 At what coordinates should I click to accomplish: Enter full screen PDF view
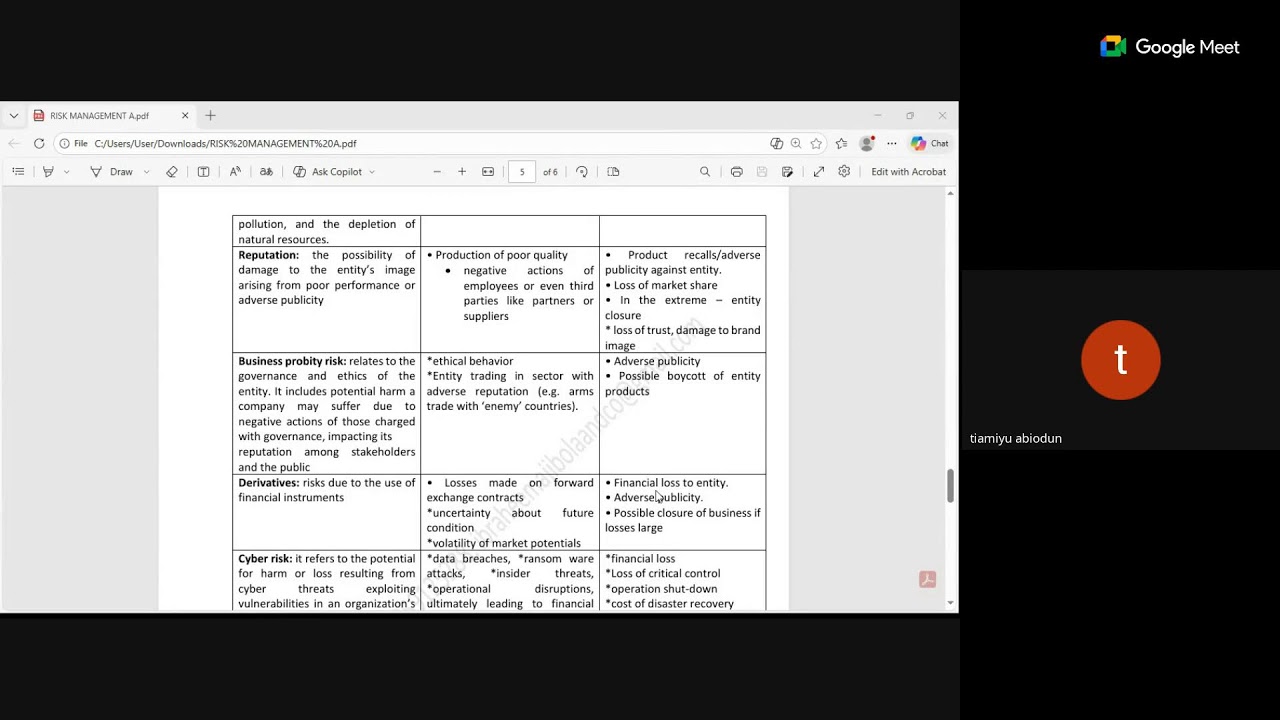point(819,172)
